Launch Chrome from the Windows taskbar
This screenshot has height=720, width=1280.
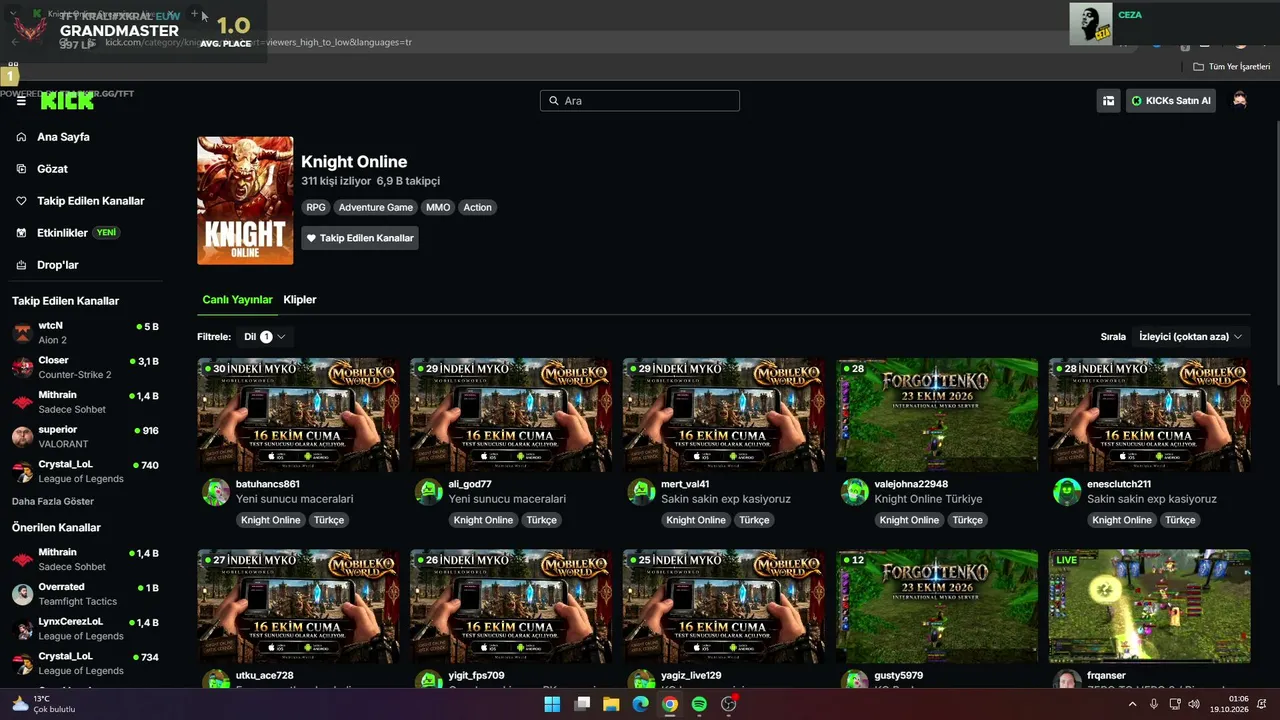pos(670,704)
